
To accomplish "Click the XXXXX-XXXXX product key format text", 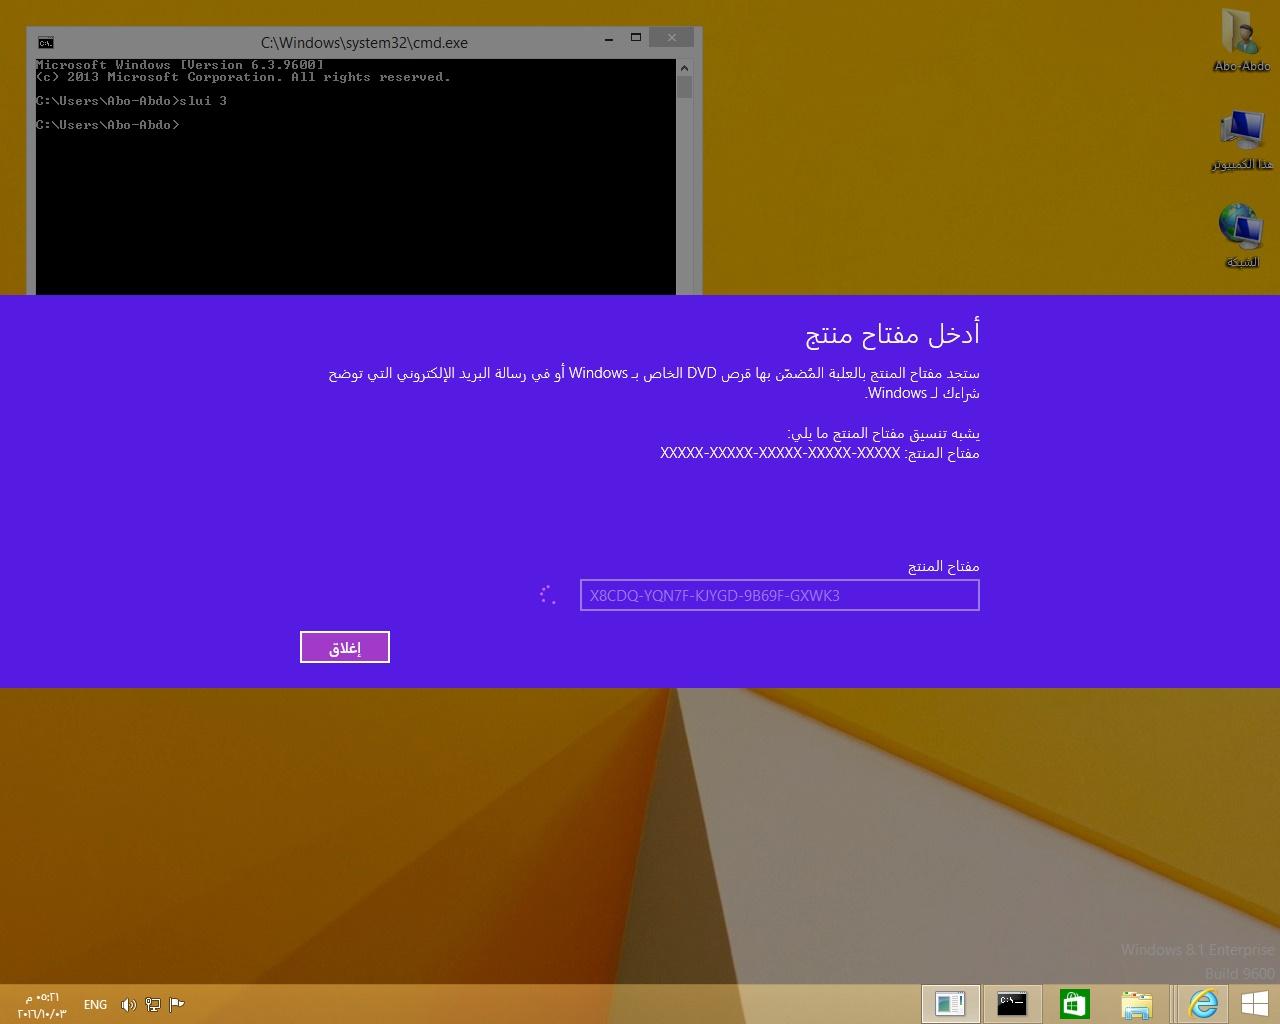I will tap(780, 453).
